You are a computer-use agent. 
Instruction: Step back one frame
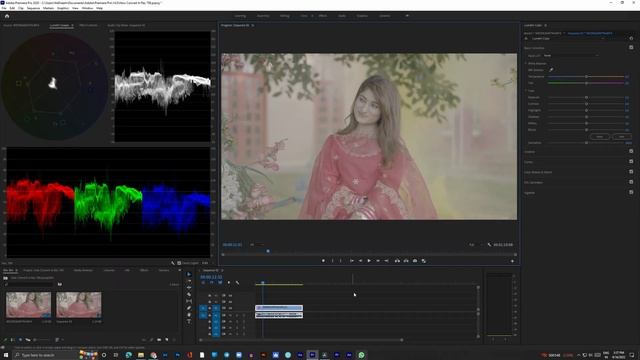[360, 261]
